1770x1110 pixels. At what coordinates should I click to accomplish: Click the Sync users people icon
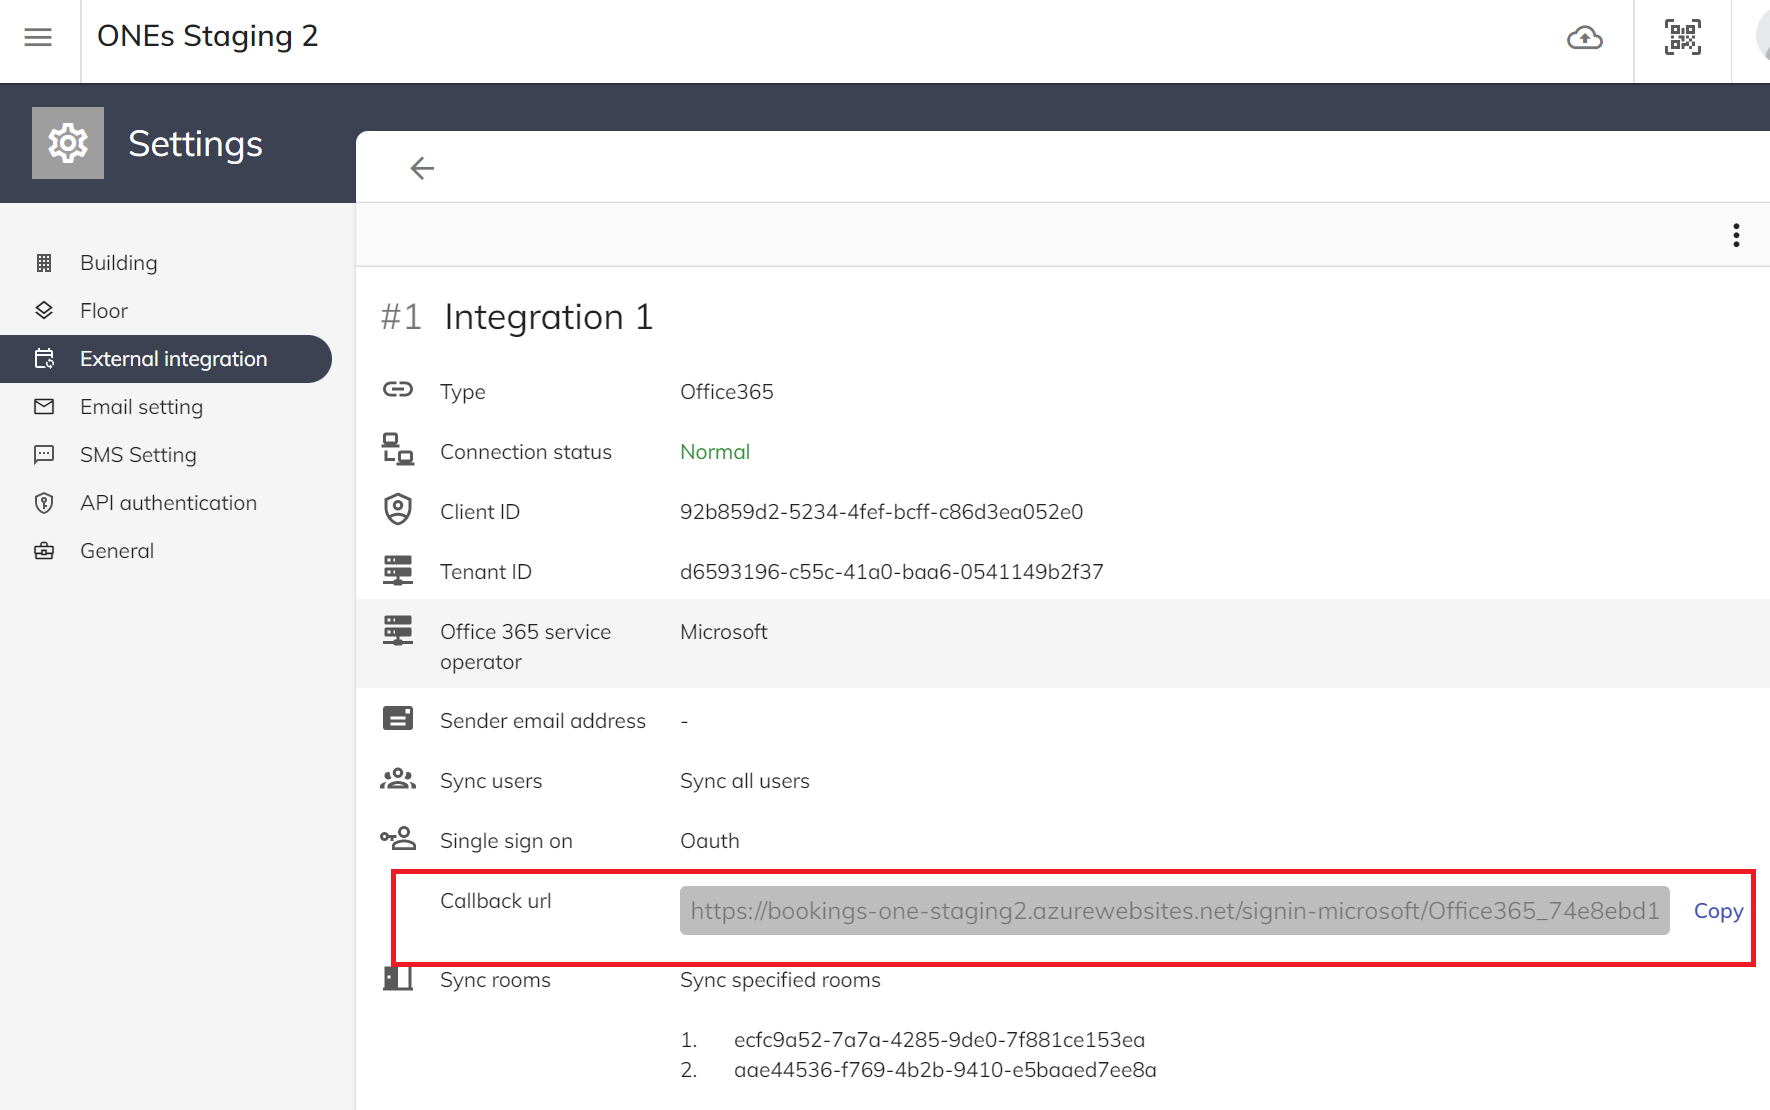click(398, 779)
